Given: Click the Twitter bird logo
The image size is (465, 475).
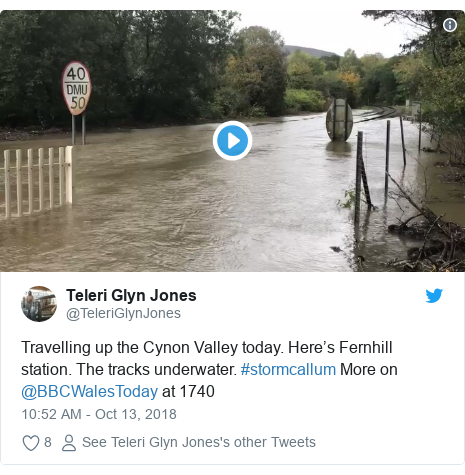Looking at the screenshot, I should [434, 296].
